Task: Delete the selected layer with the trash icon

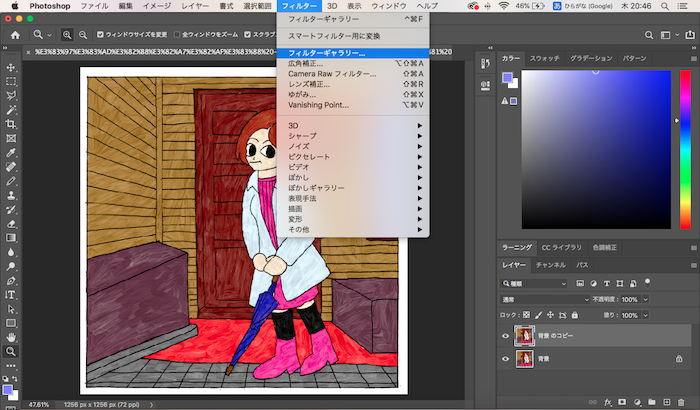Action: 681,402
